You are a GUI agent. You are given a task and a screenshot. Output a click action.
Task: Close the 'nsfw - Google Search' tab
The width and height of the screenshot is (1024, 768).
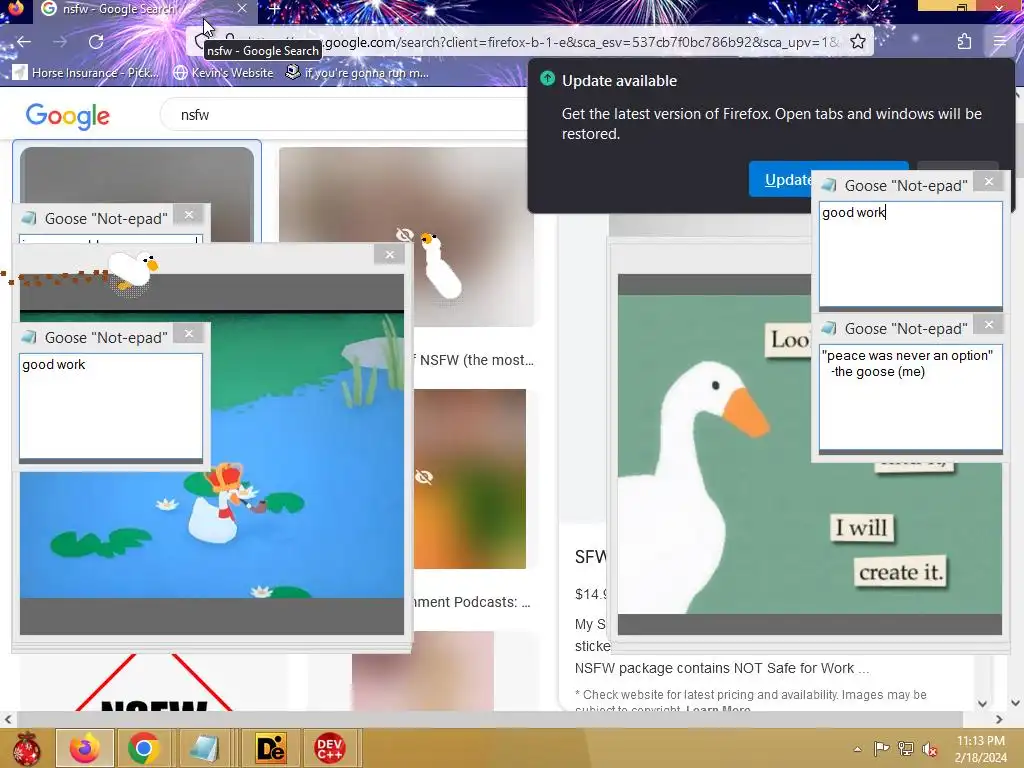pos(242,8)
